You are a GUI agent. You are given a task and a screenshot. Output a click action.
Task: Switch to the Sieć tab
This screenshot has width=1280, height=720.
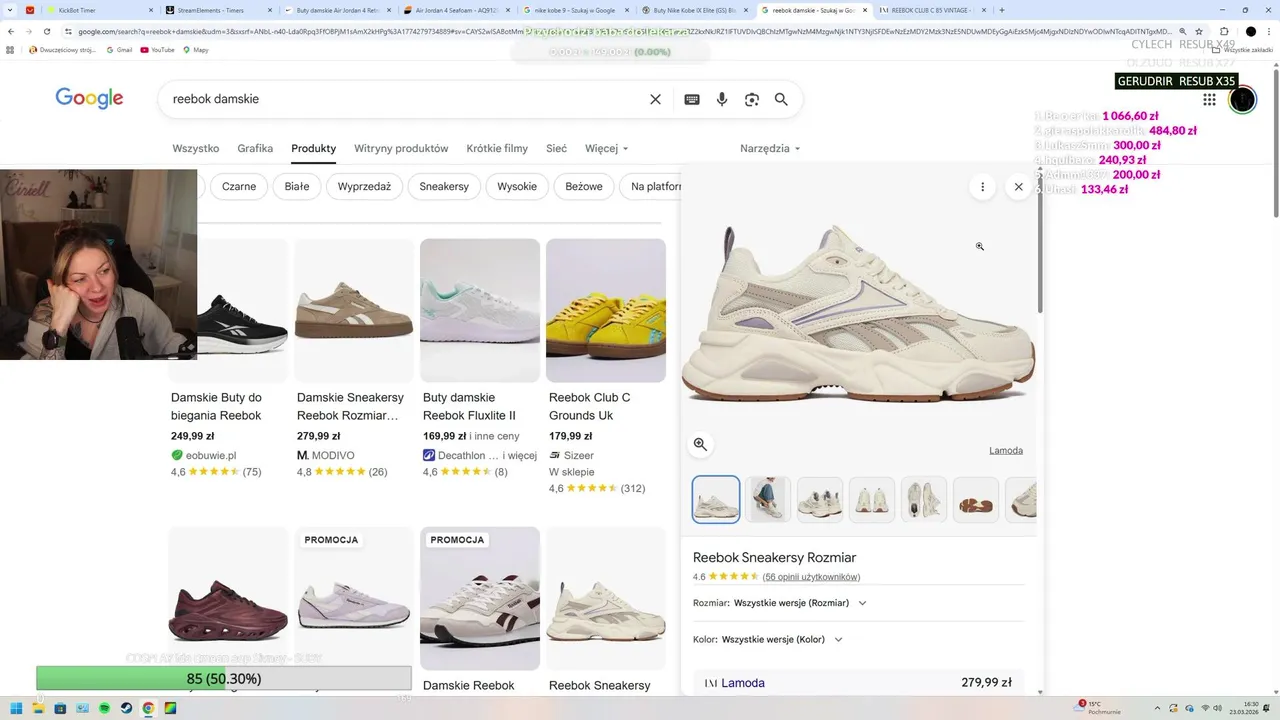[556, 148]
